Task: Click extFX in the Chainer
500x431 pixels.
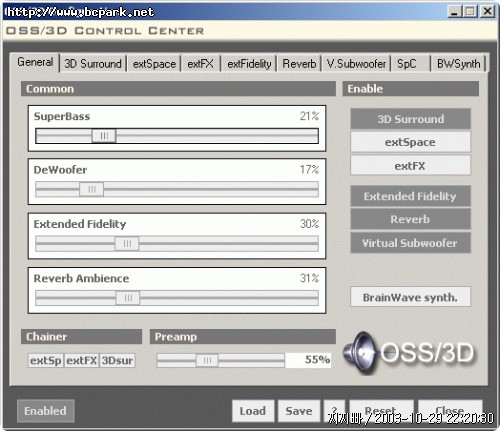Action: pos(82,360)
